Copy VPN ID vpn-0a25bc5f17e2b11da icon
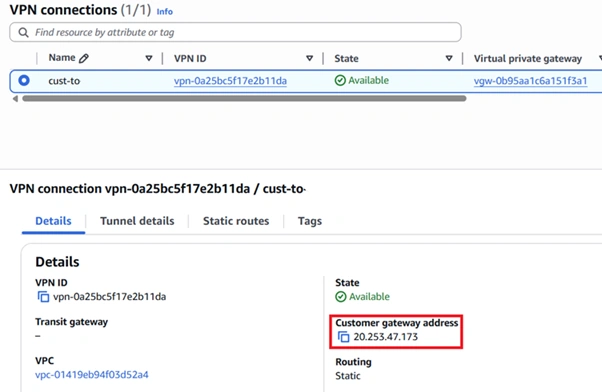 click(x=43, y=297)
